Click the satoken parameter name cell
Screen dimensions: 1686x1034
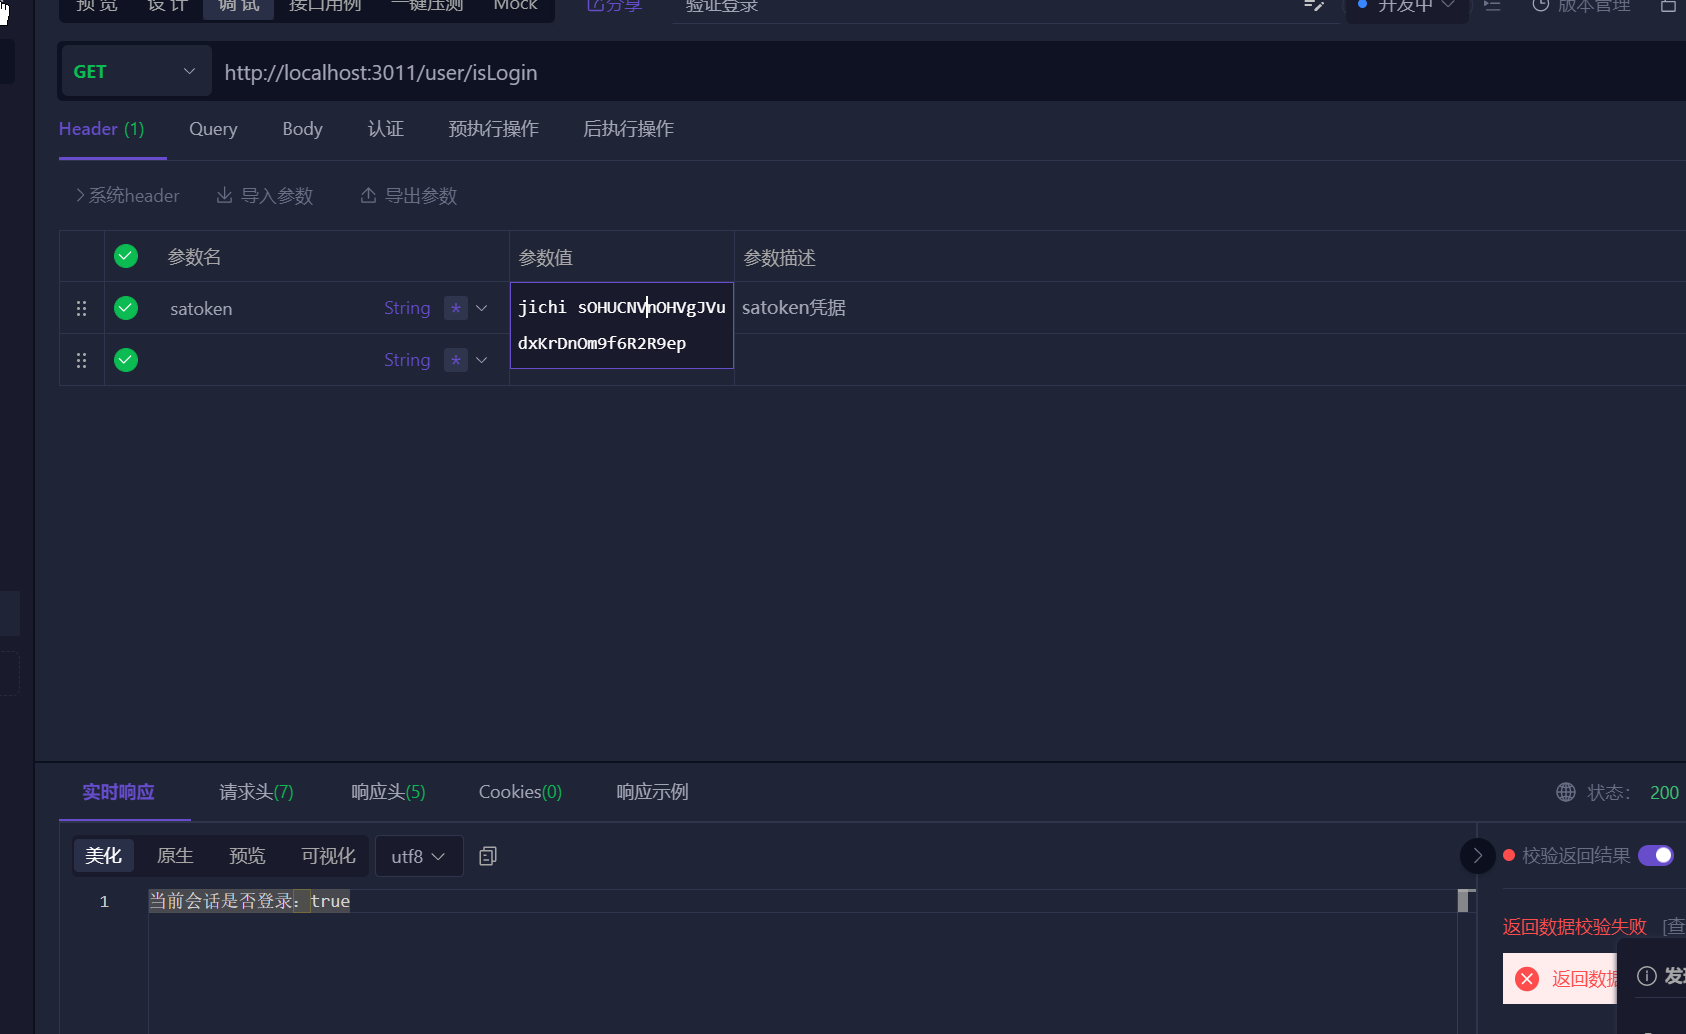201,309
